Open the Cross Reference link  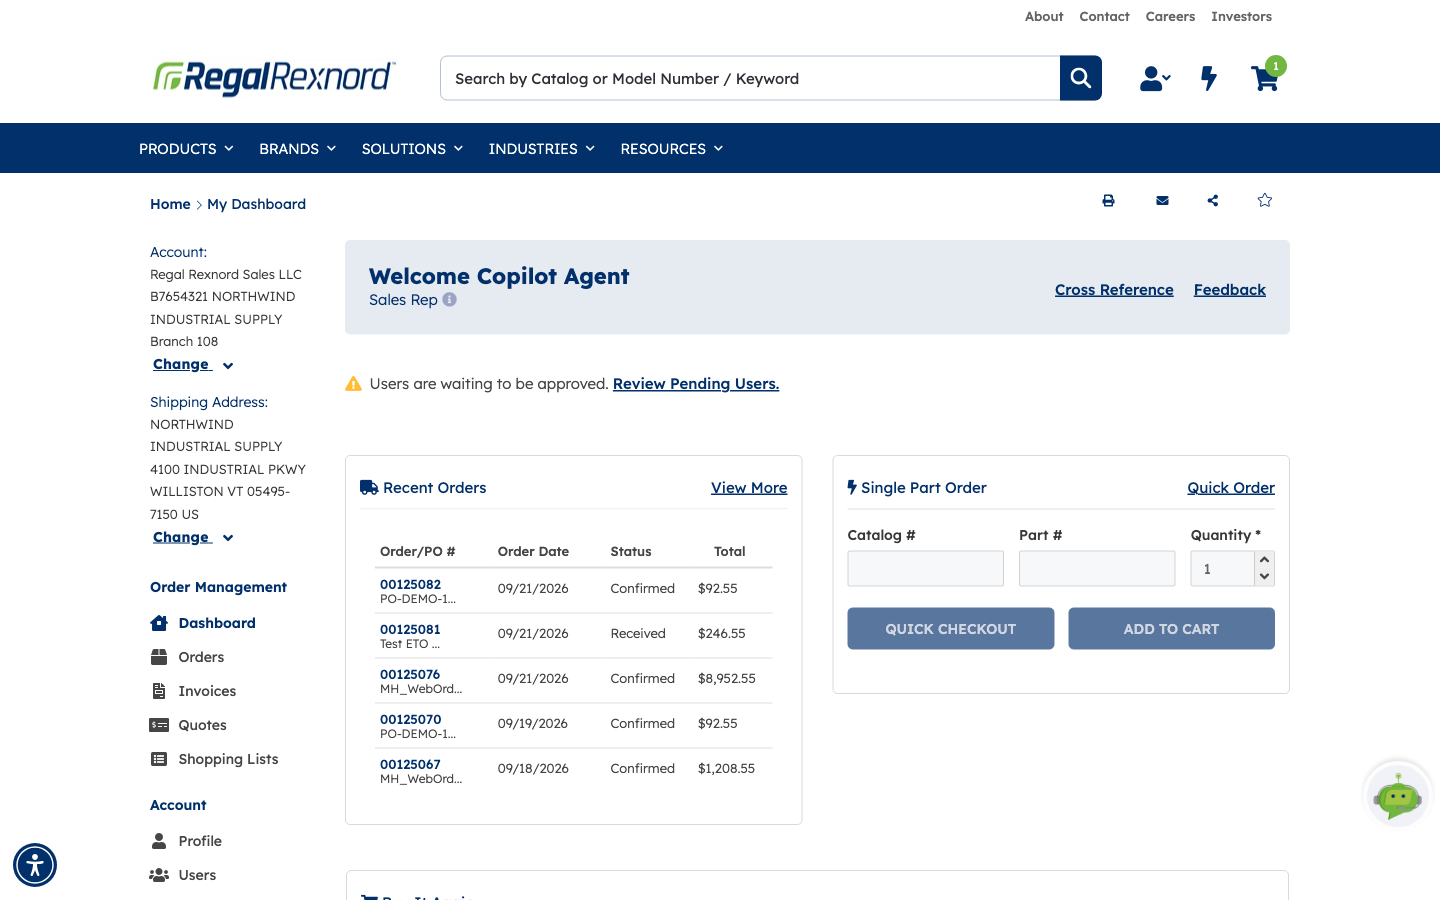click(x=1114, y=290)
